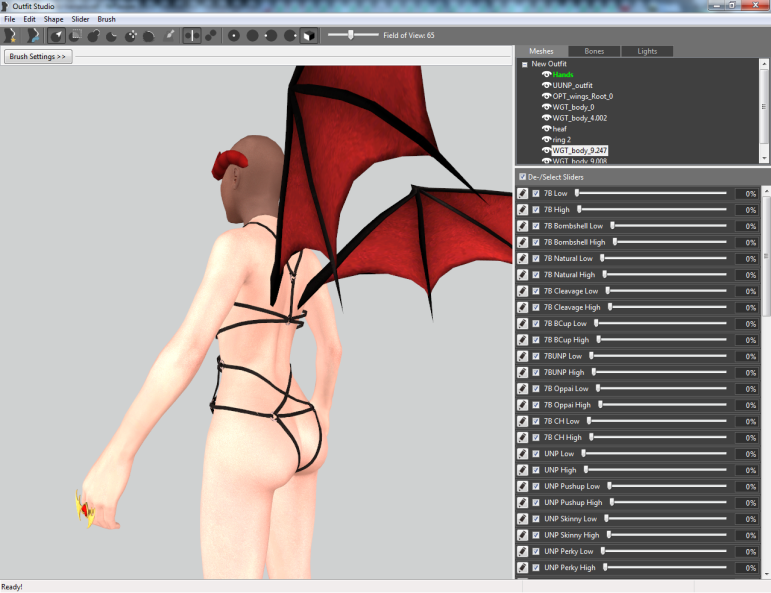
Task: Select the Inflate brush tool
Action: (93, 35)
